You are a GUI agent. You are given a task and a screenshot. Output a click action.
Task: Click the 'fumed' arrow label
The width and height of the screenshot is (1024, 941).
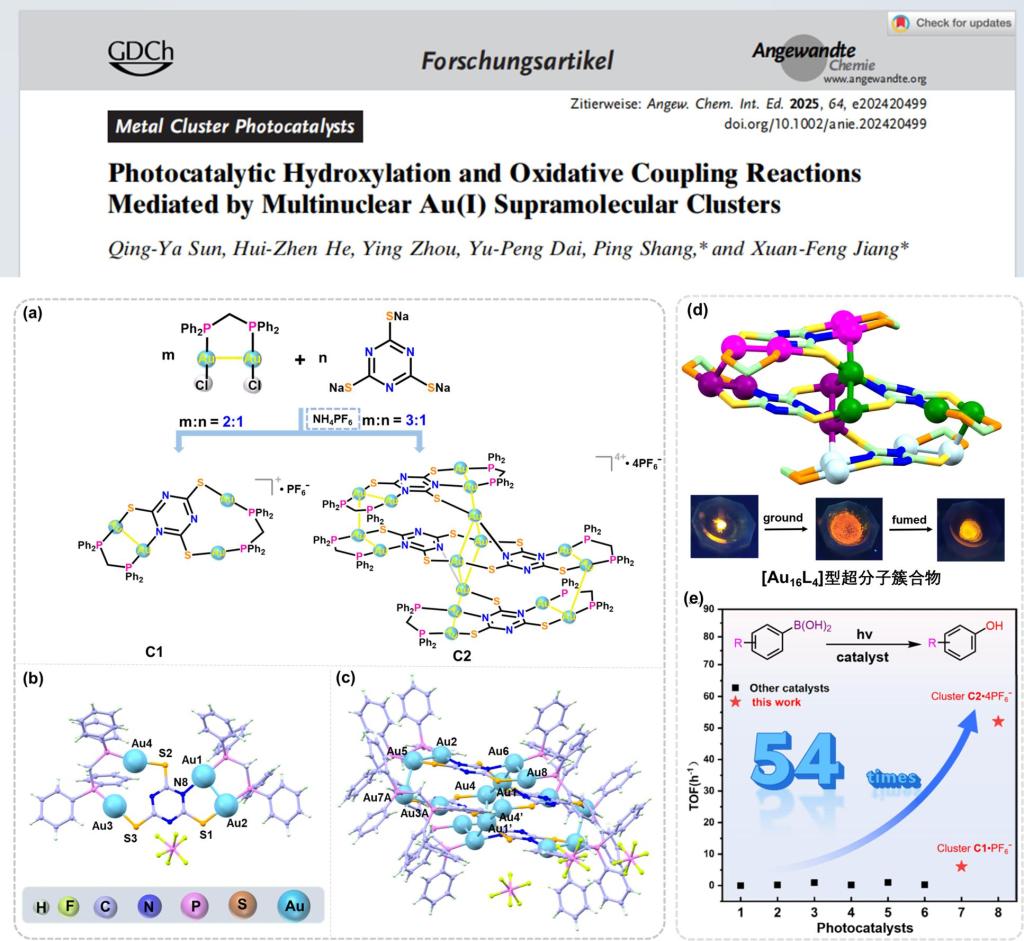[909, 520]
